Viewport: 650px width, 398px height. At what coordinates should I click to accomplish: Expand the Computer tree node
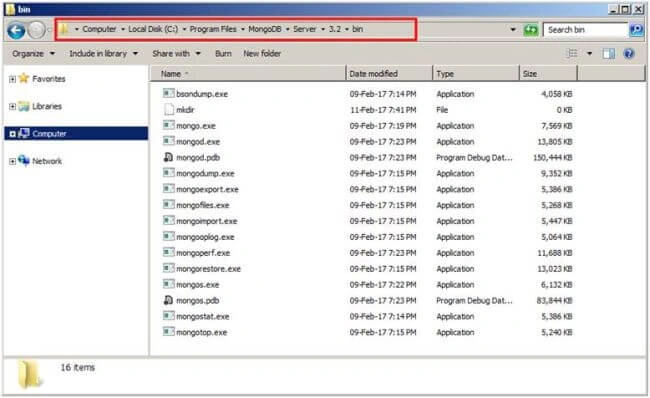pyautogui.click(x=12, y=133)
